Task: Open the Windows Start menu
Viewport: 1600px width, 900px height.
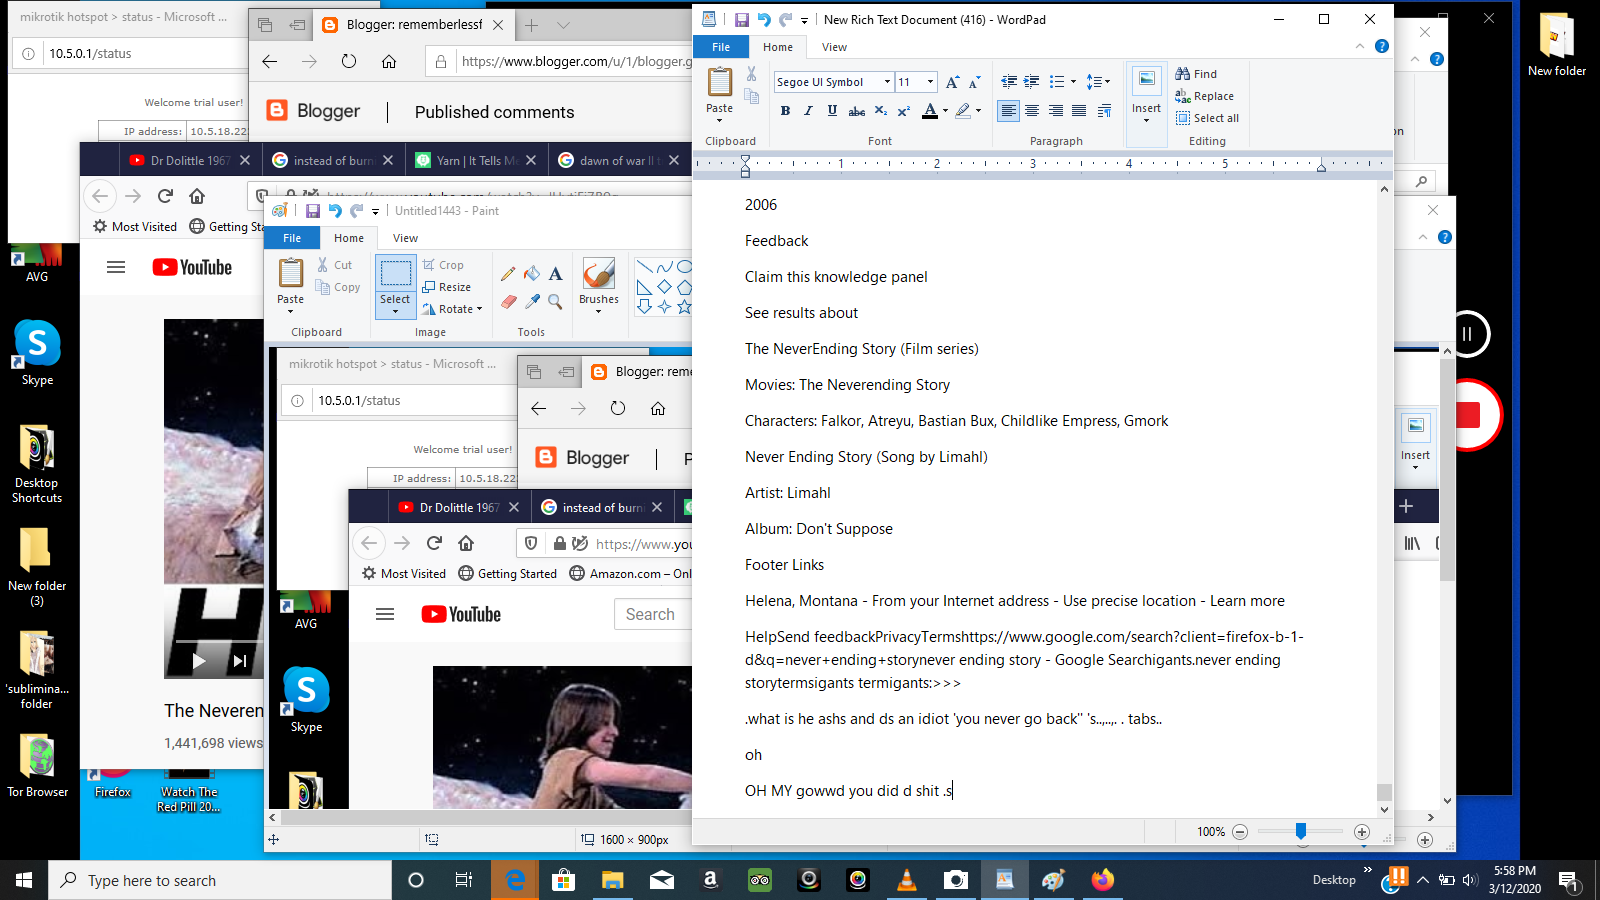Action: (24, 880)
